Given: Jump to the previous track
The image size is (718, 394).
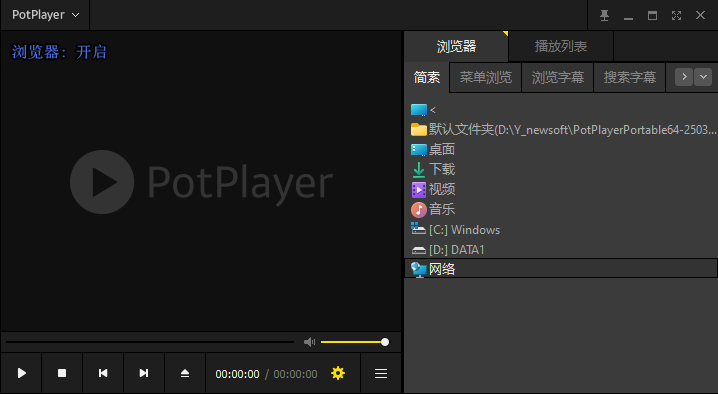Looking at the screenshot, I should (103, 373).
